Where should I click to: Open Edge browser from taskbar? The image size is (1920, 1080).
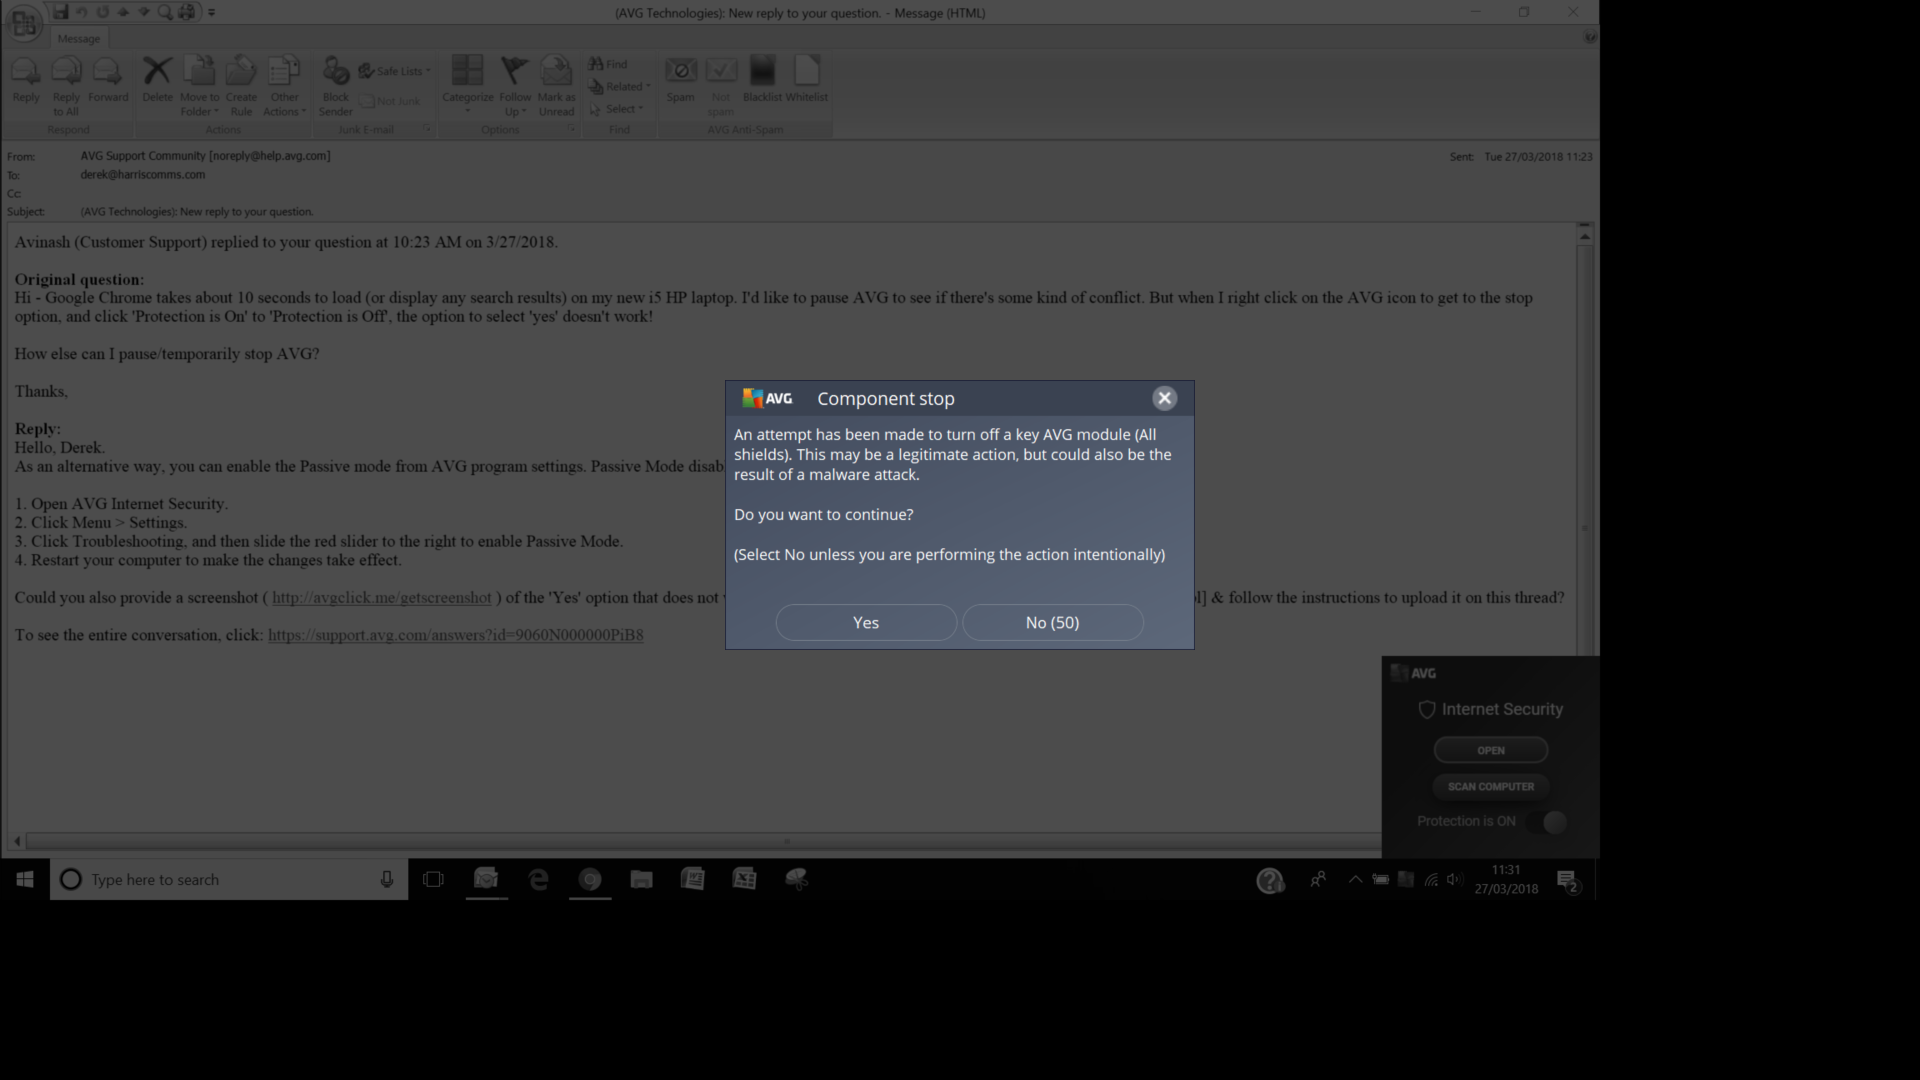(538, 879)
